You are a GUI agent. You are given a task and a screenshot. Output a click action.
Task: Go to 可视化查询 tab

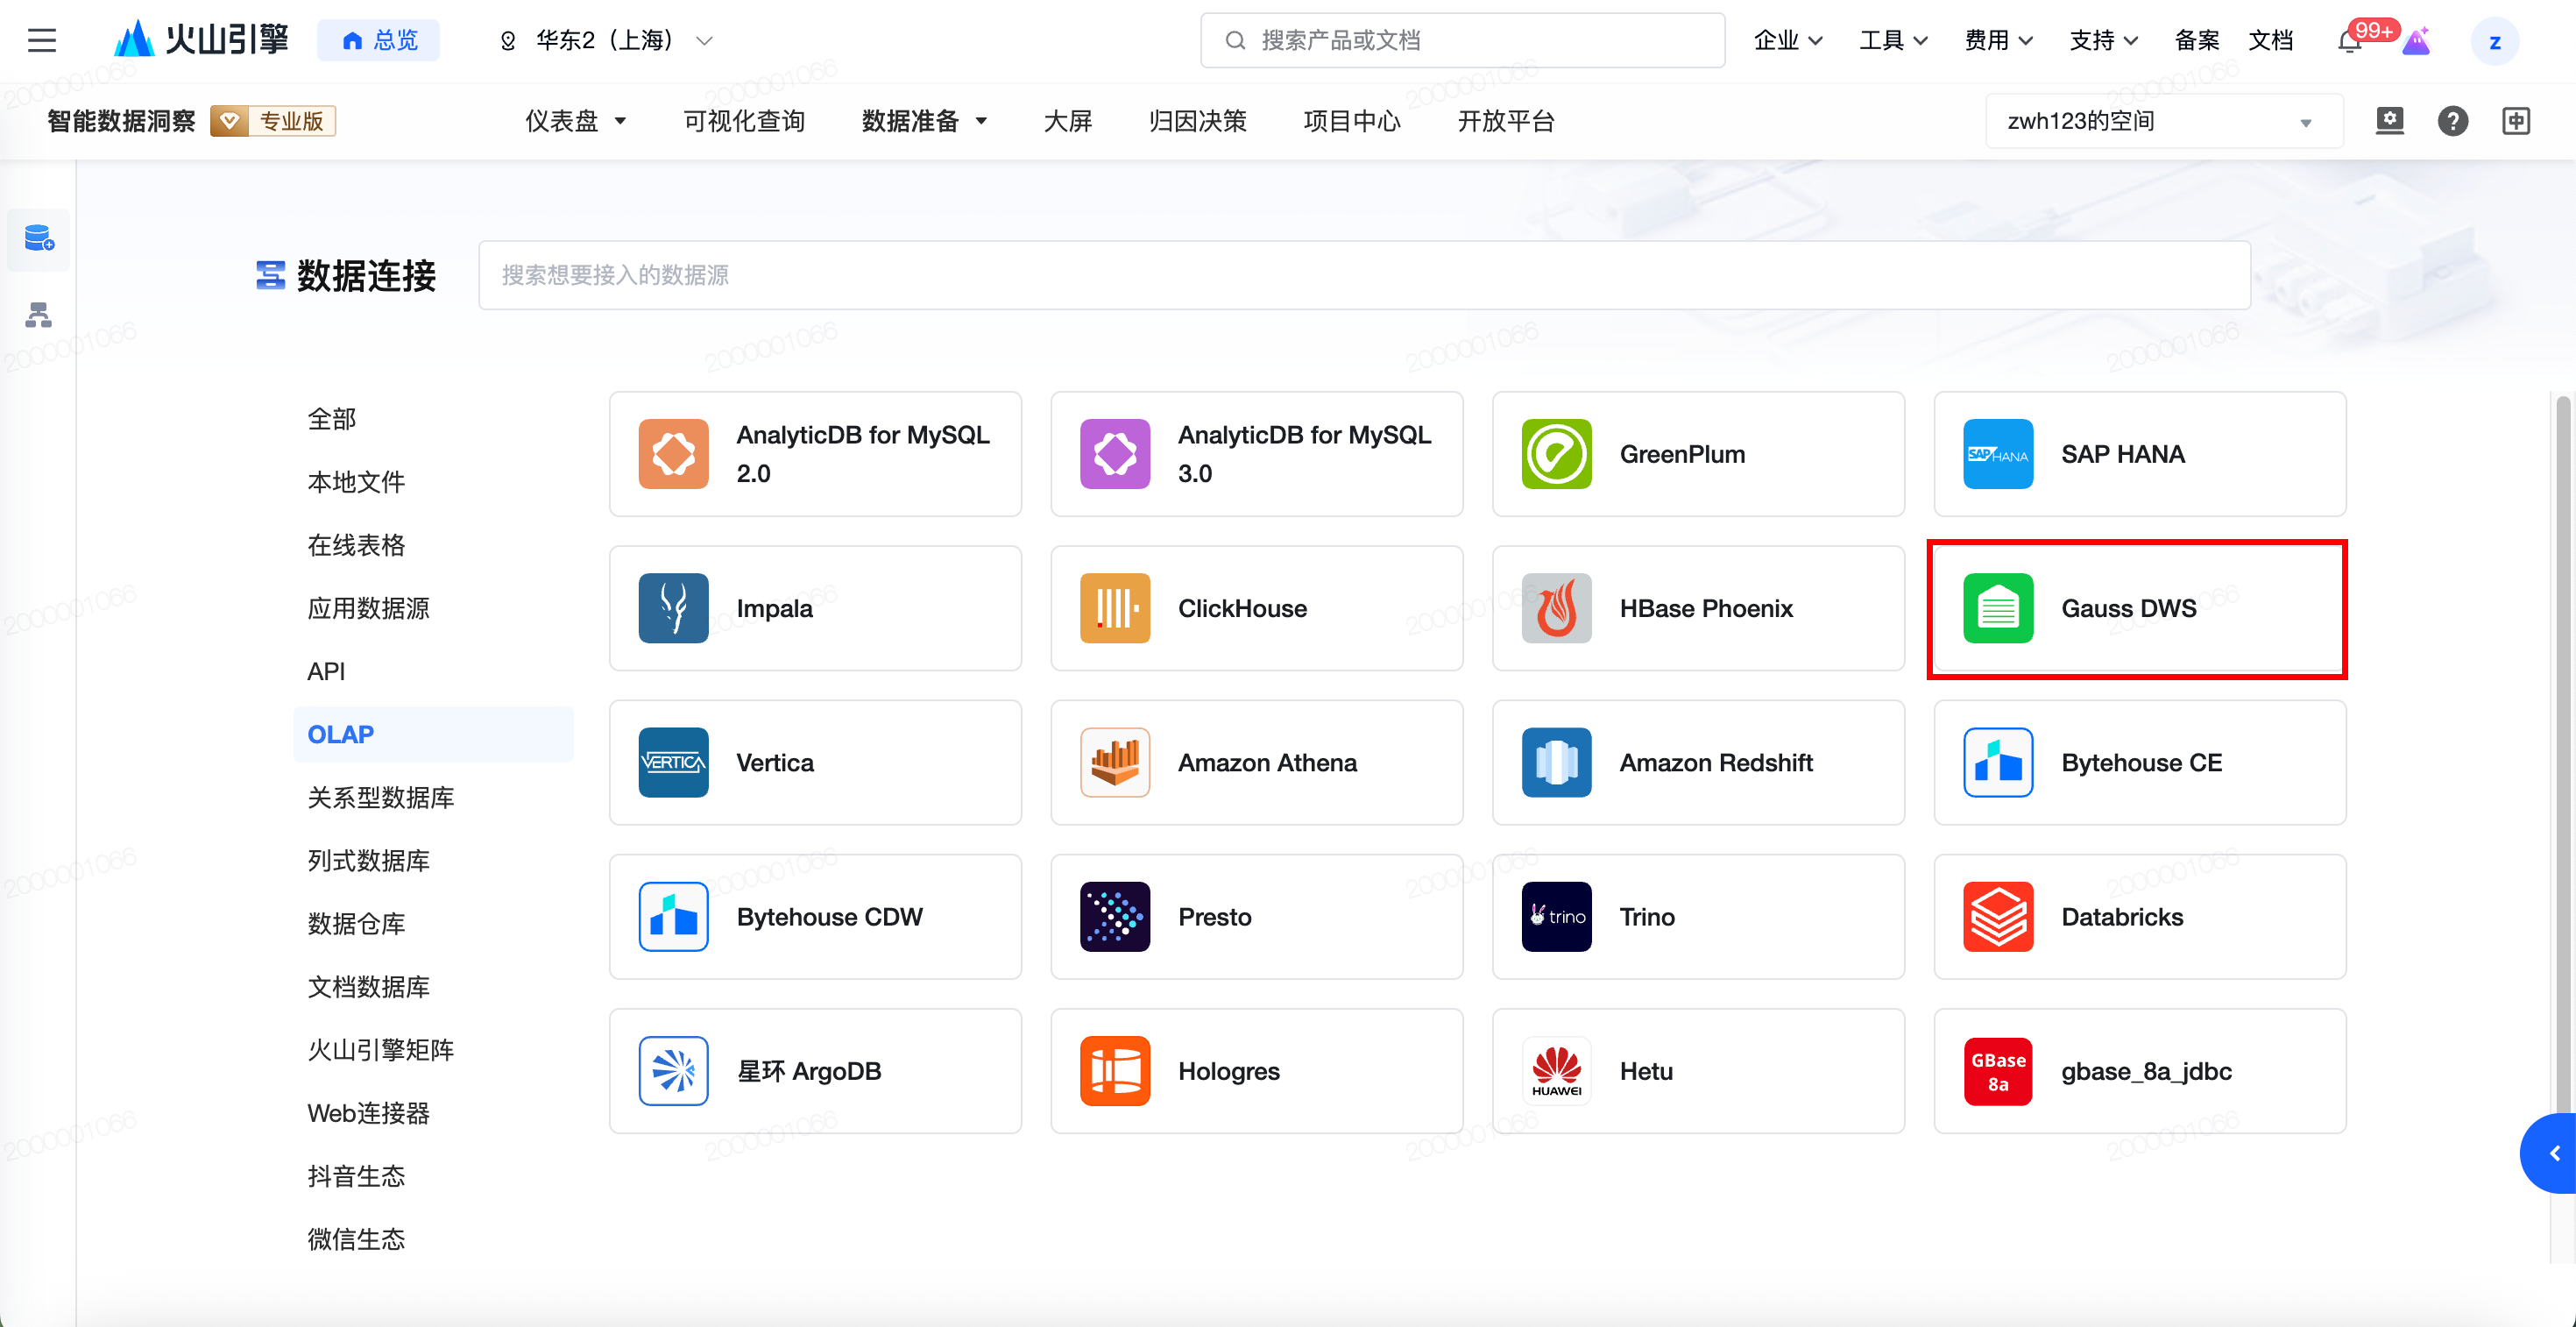[744, 121]
